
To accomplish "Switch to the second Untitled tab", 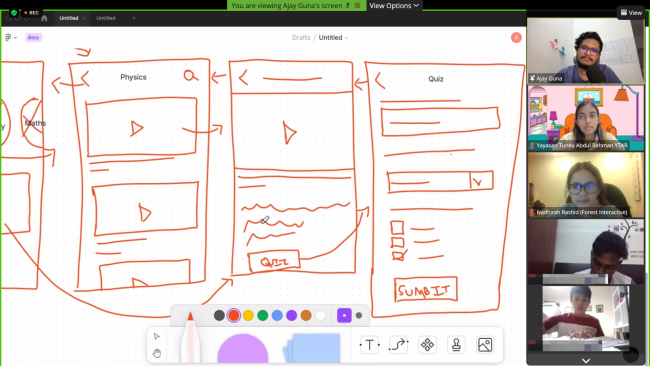I will tap(106, 18).
